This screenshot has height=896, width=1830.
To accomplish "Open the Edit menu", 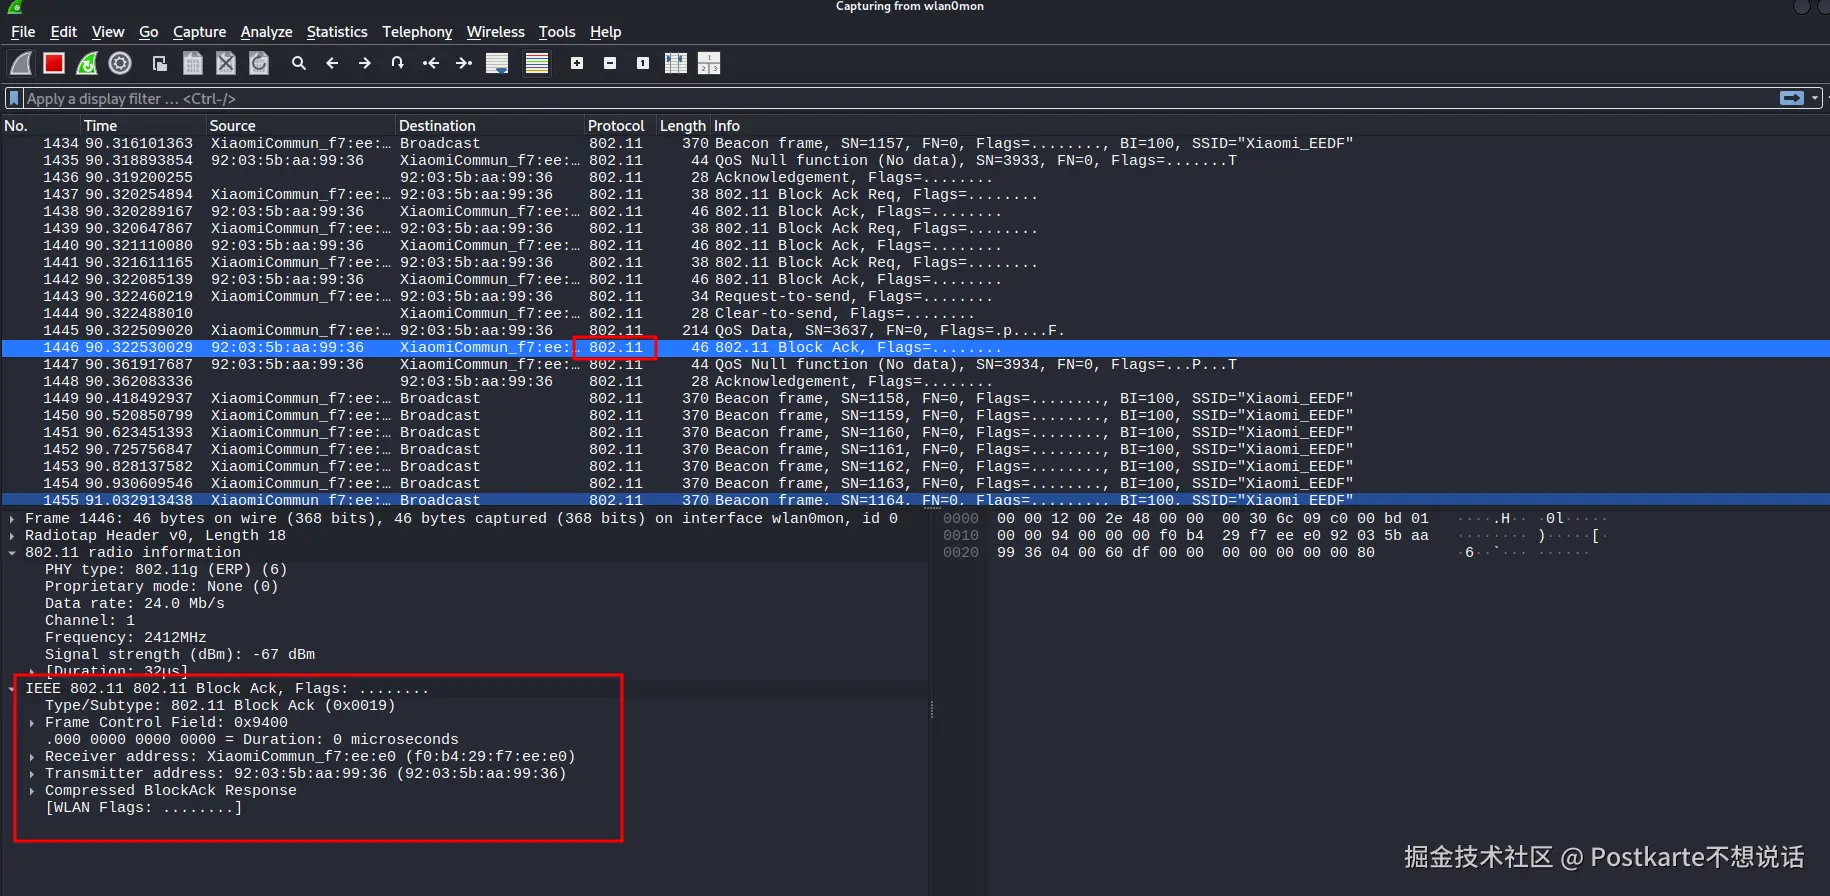I will click(64, 32).
